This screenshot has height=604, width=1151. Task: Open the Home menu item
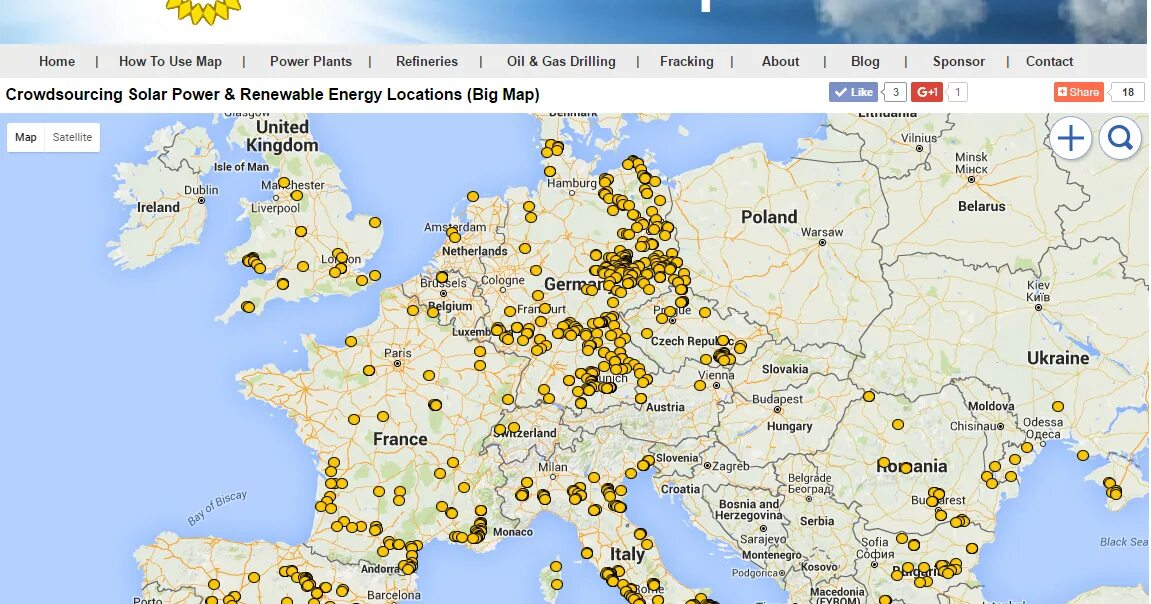[x=57, y=62]
